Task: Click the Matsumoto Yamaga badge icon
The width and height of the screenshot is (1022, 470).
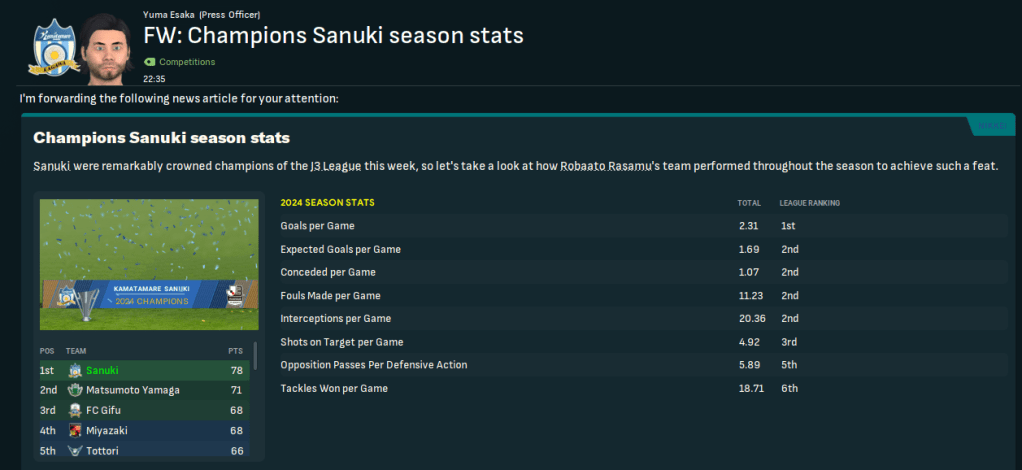Action: coord(75,390)
